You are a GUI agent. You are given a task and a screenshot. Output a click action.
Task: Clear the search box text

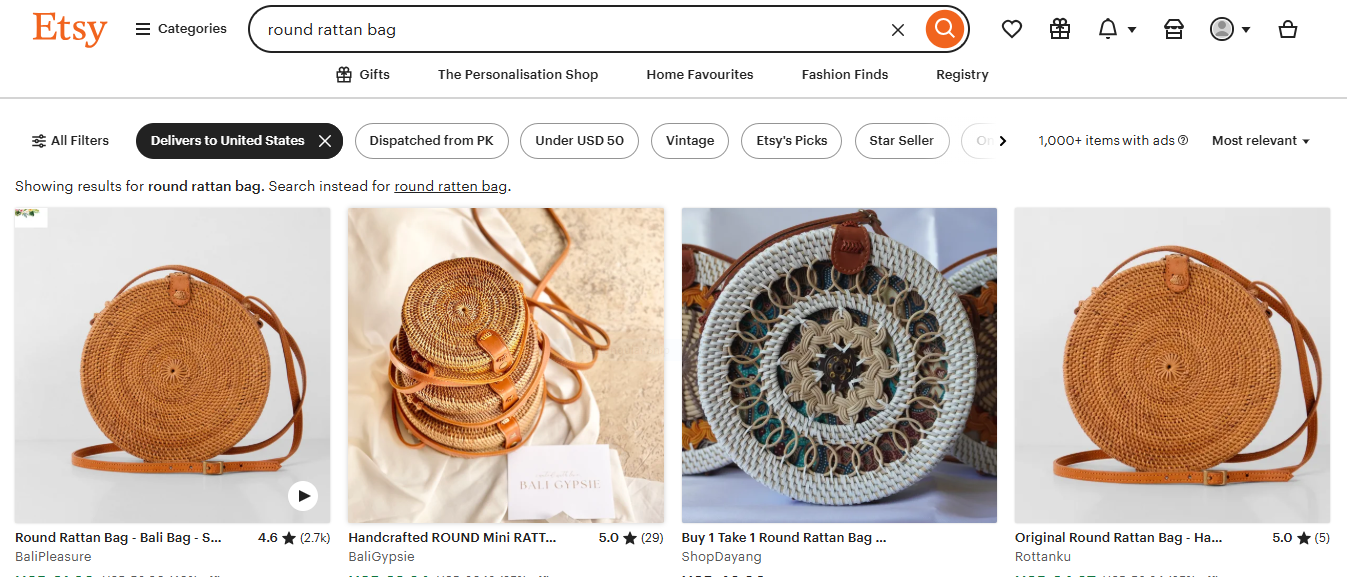[x=898, y=30]
